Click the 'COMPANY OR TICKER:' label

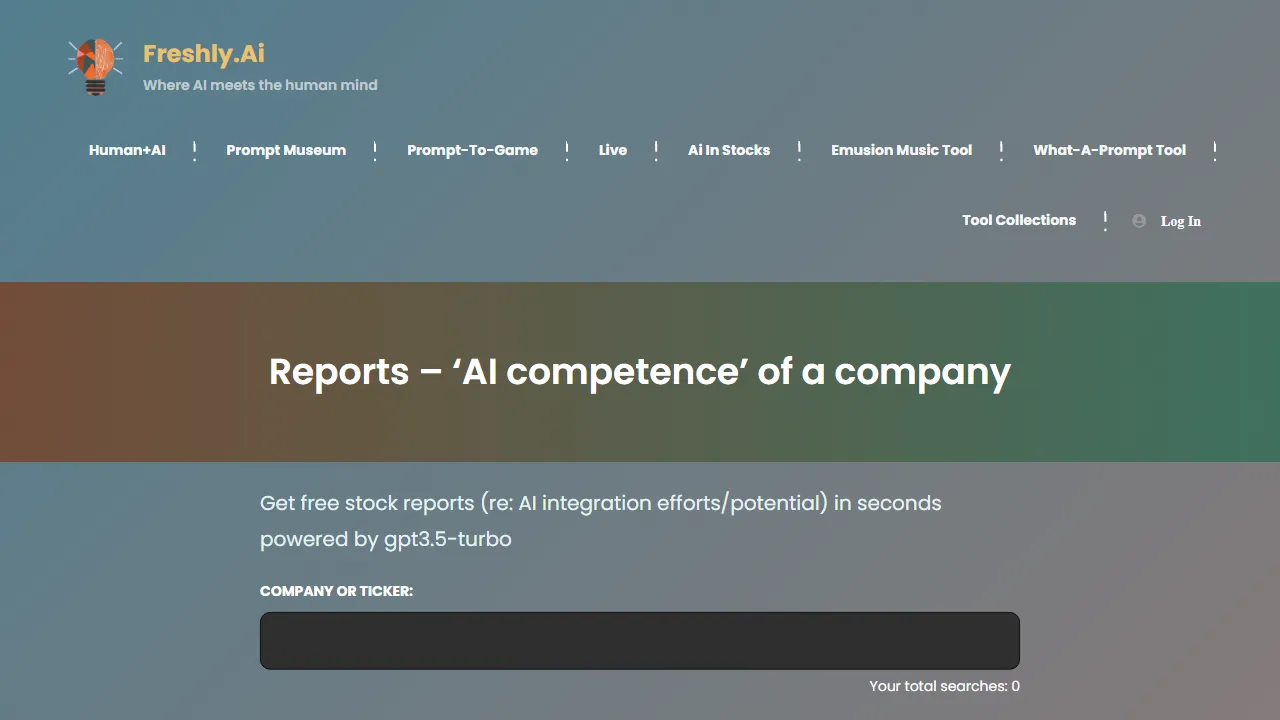pos(336,591)
